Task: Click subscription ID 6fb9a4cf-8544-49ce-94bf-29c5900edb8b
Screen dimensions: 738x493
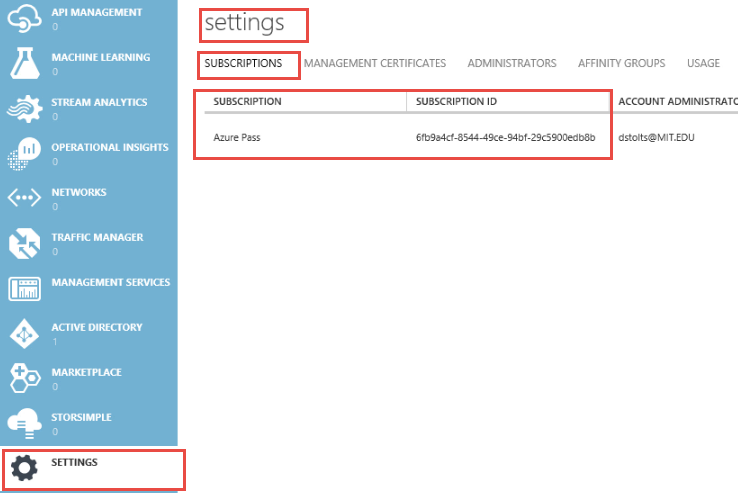Action: point(505,137)
